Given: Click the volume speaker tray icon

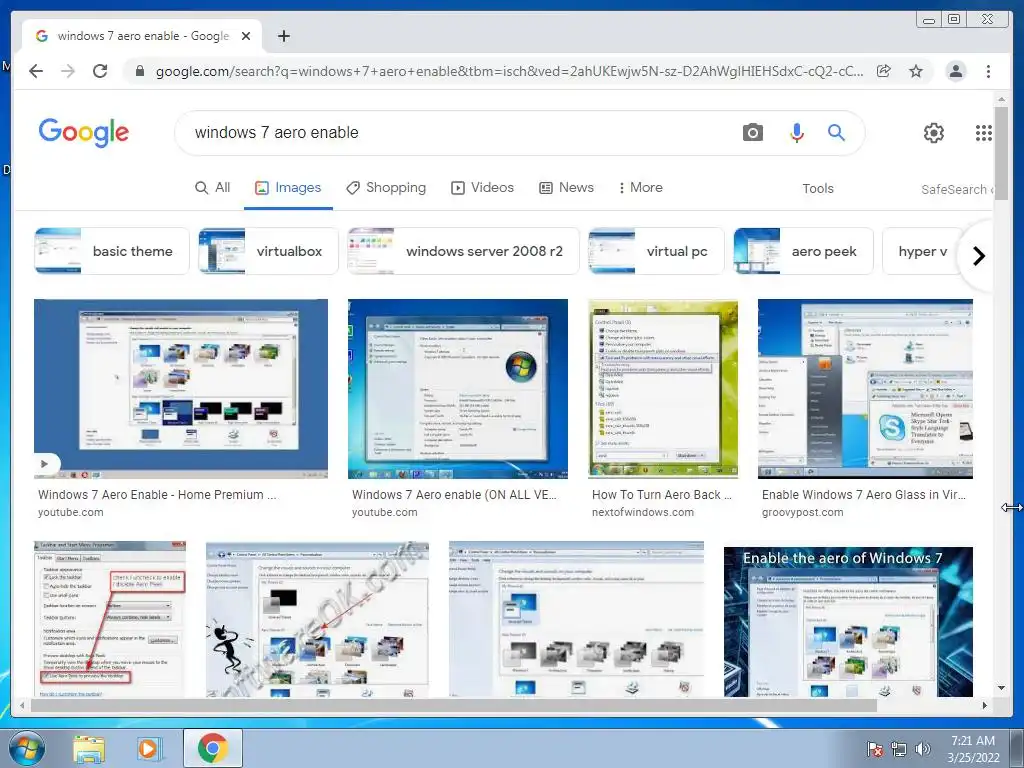Looking at the screenshot, I should 923,749.
